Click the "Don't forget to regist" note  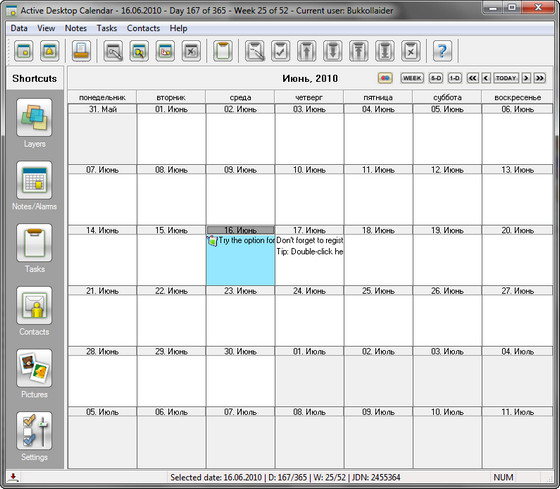pos(310,240)
